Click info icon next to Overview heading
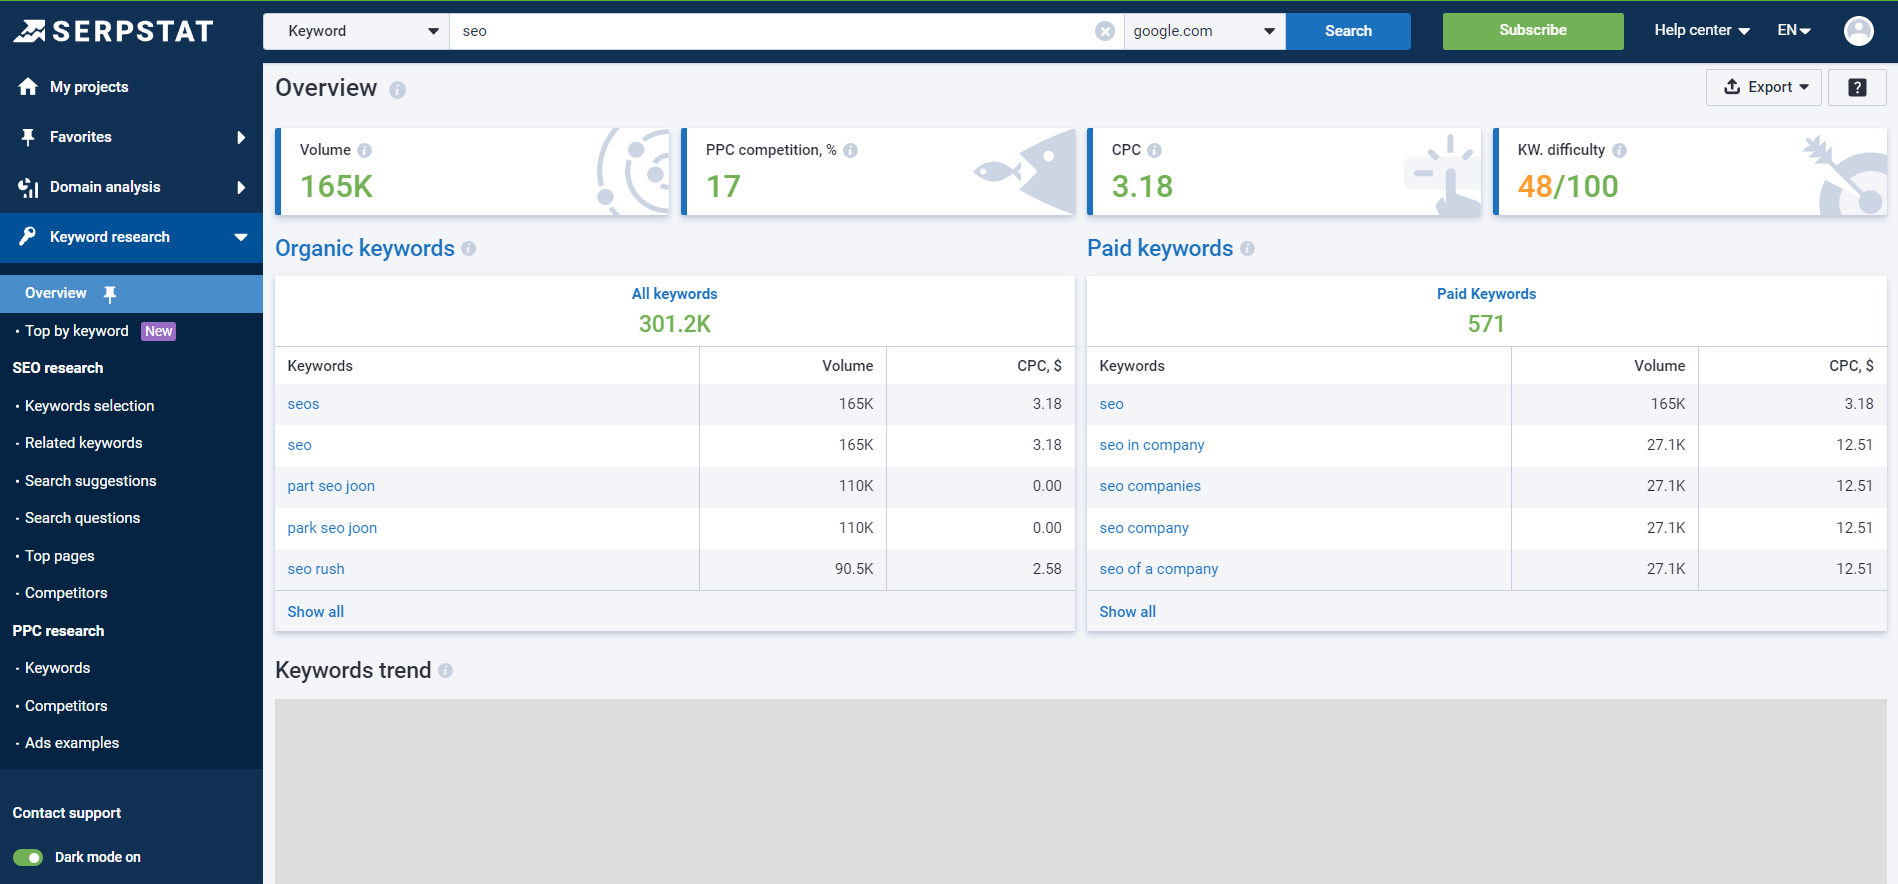This screenshot has height=884, width=1898. [397, 90]
